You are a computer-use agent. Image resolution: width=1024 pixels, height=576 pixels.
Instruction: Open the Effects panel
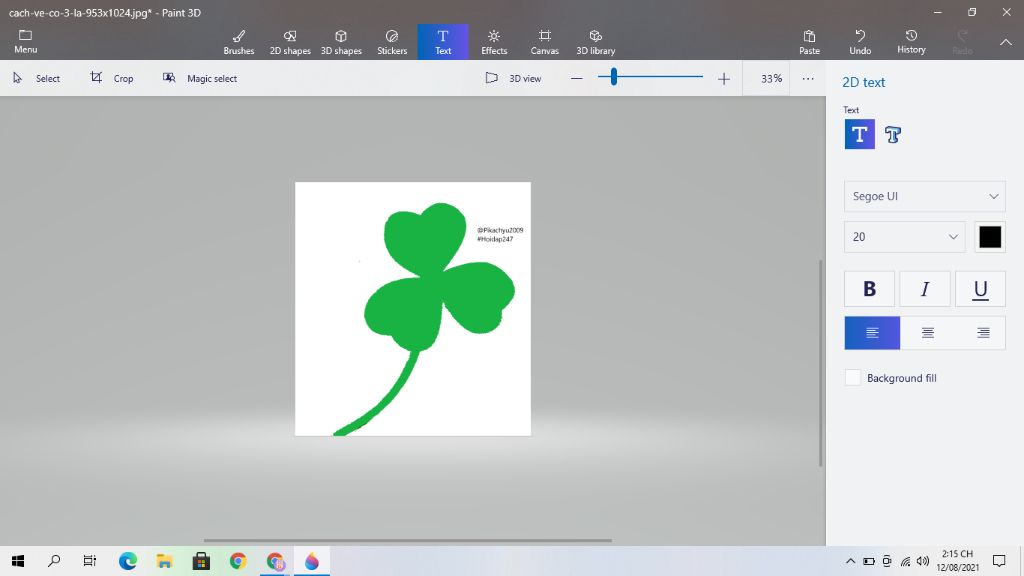(x=494, y=41)
